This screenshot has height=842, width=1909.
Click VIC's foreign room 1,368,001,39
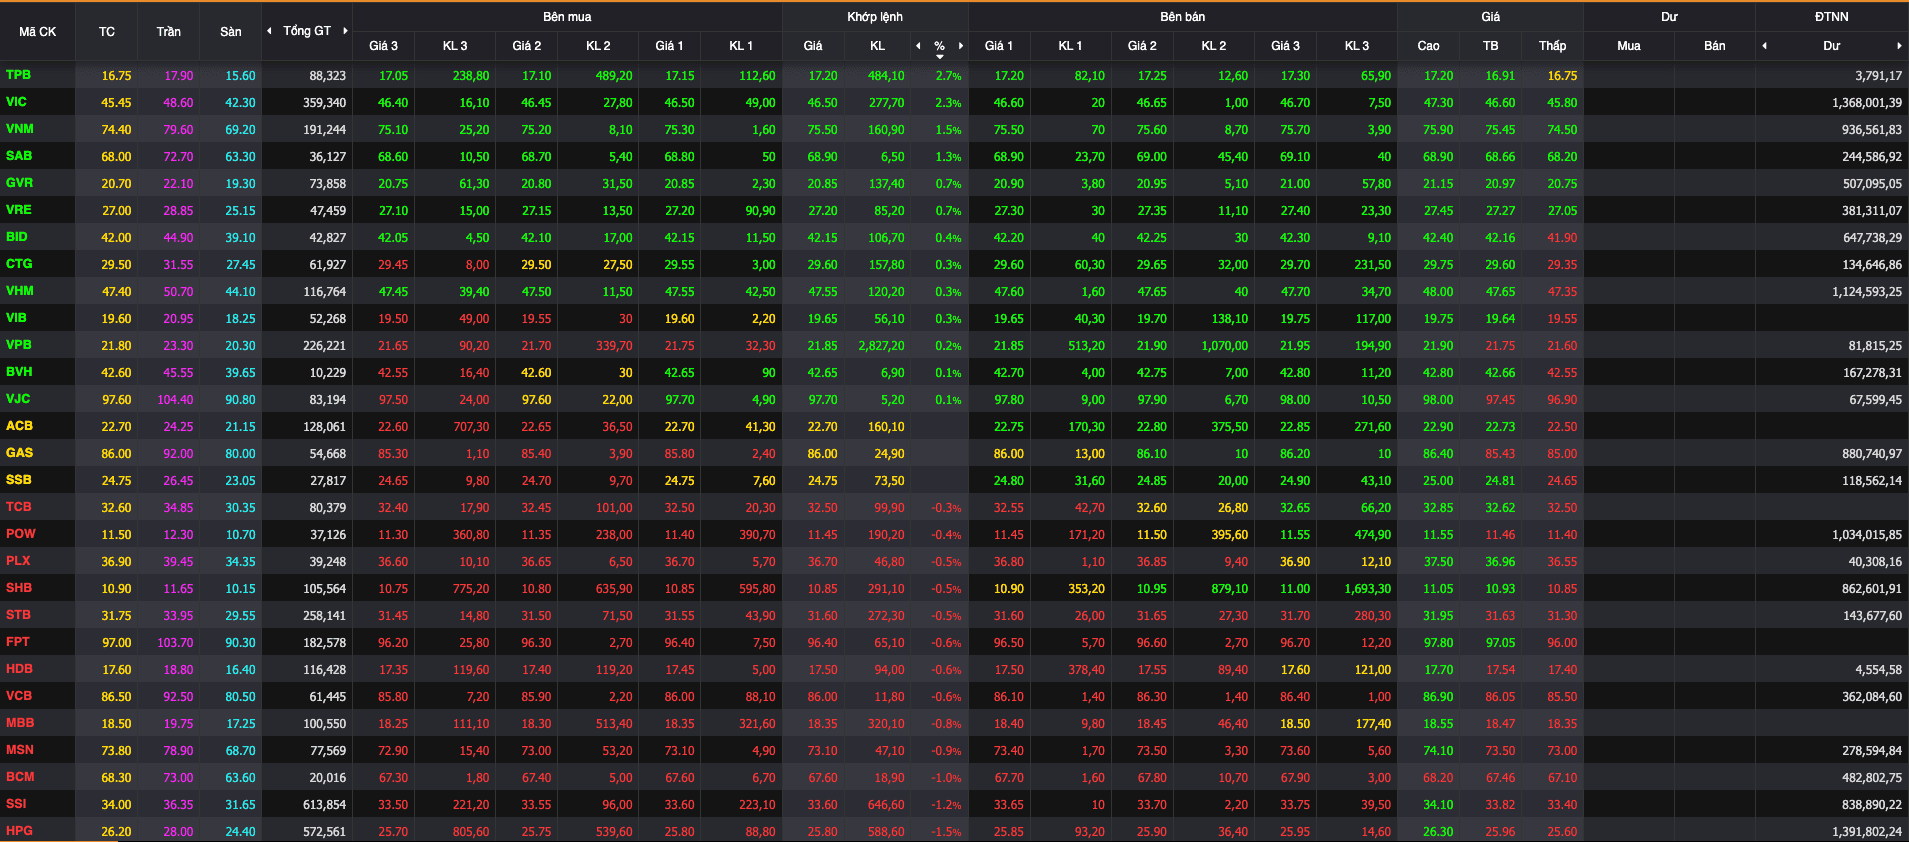click(x=1867, y=103)
